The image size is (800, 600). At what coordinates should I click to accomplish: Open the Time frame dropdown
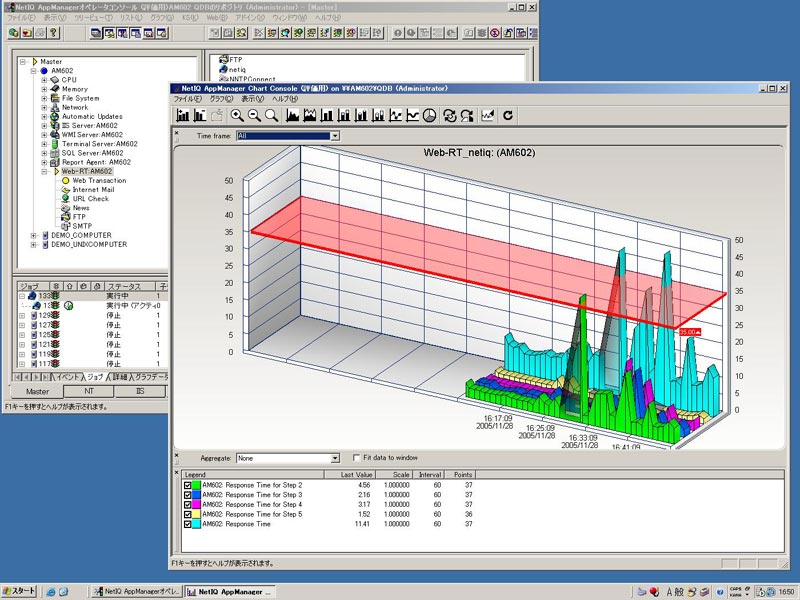coord(335,136)
